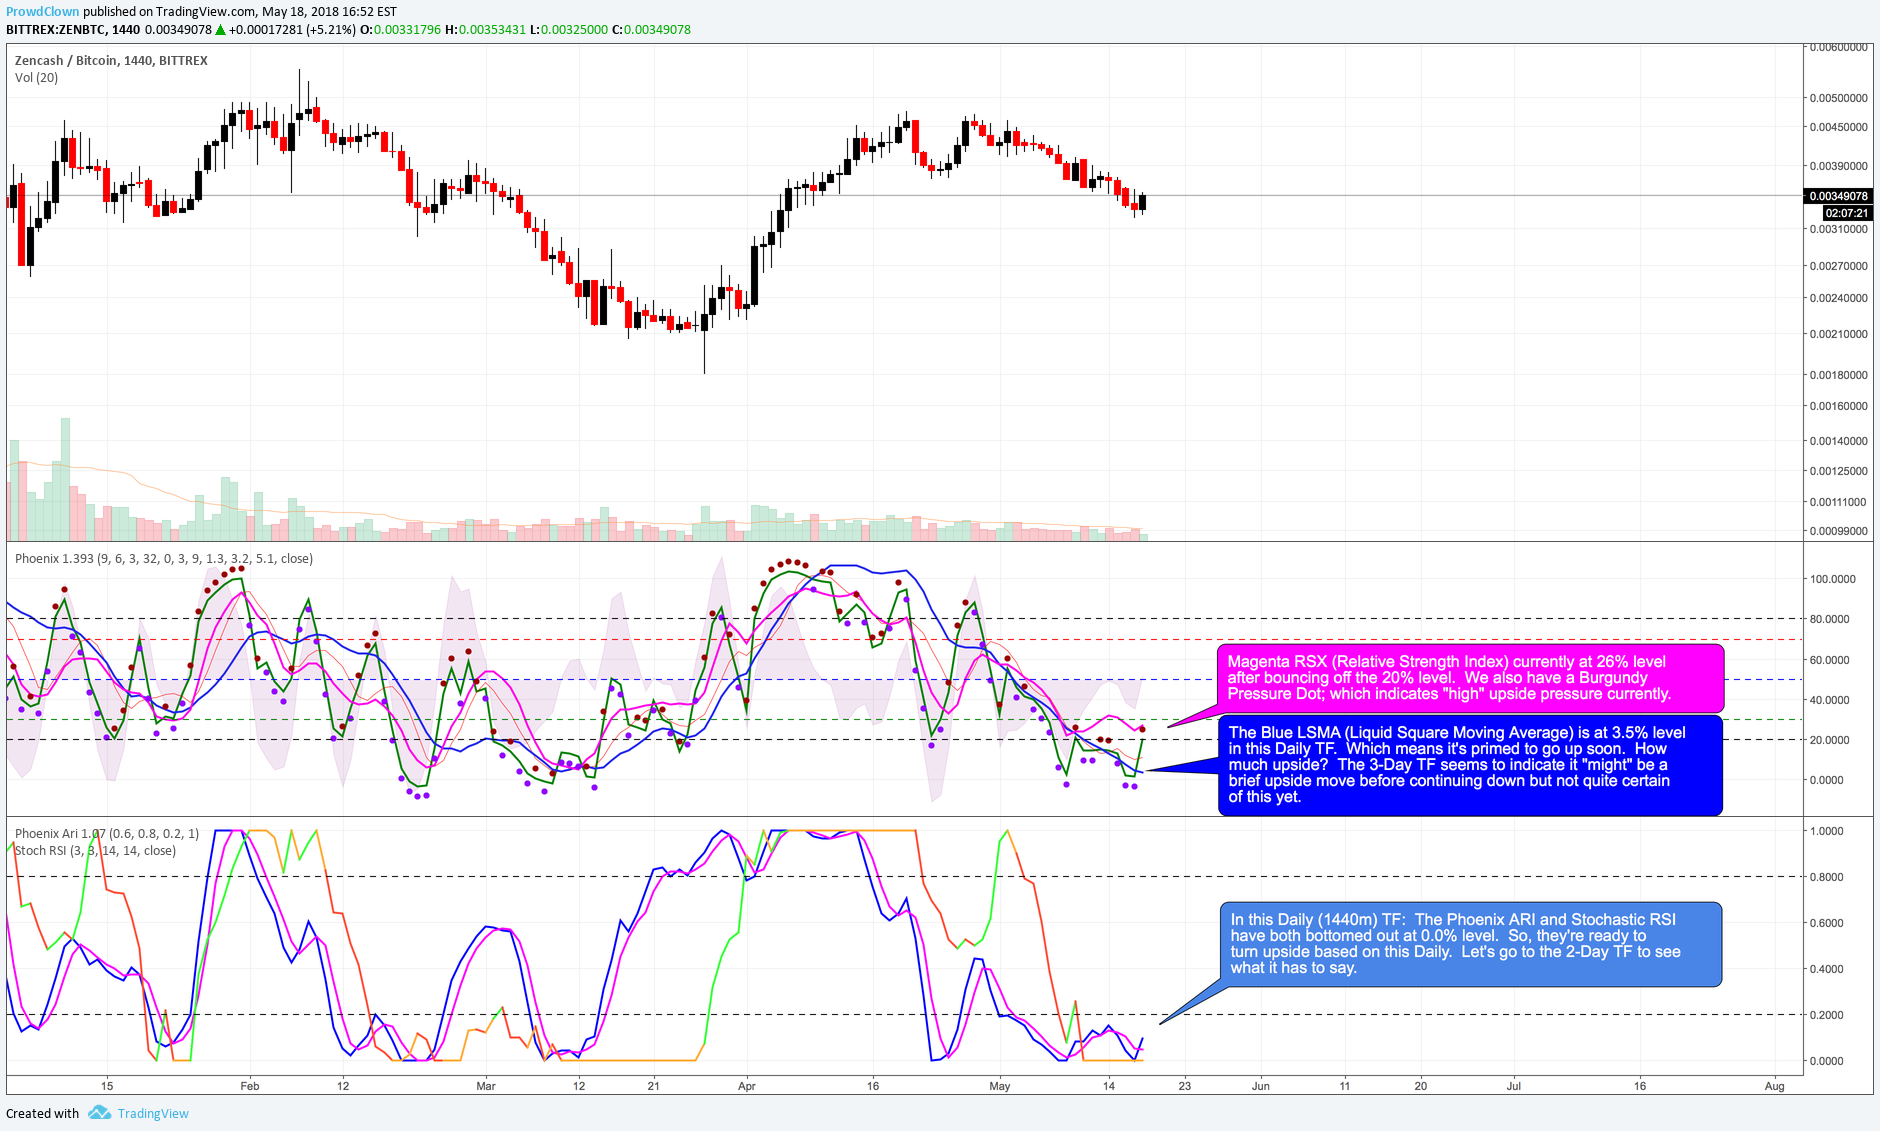Click the 02:07:21 bar countdown label
1880x1131 pixels.
coord(1846,213)
